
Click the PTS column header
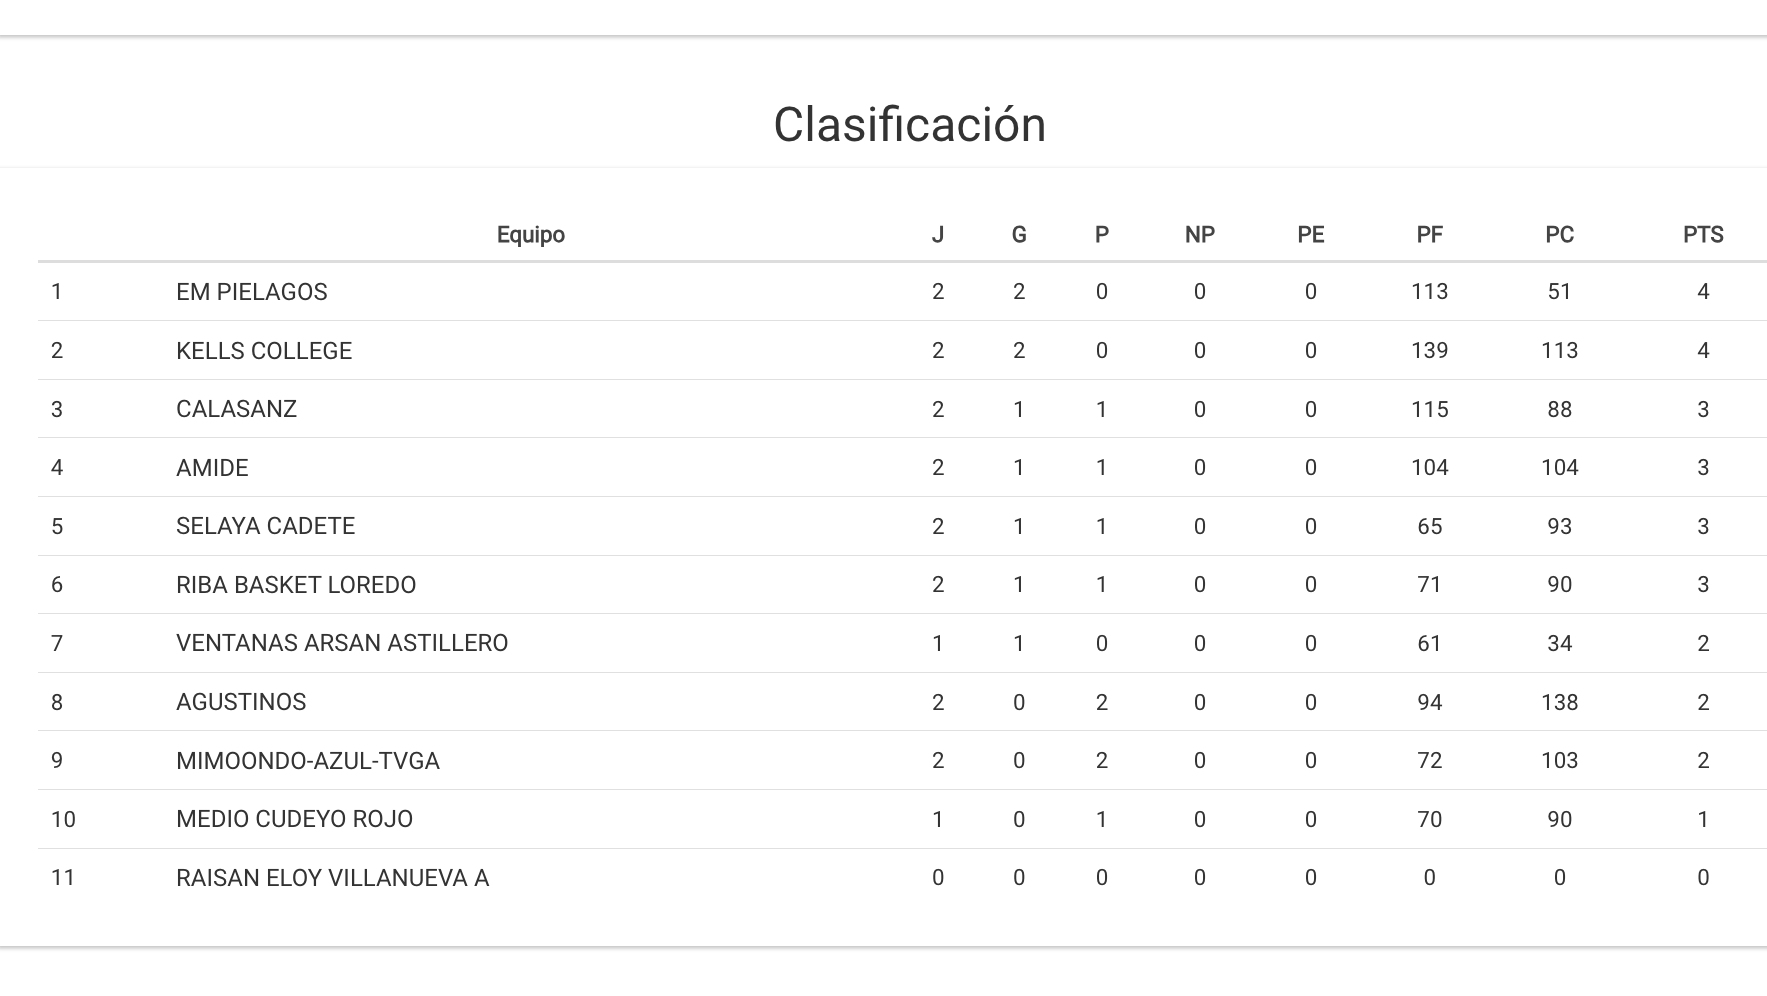click(1702, 235)
